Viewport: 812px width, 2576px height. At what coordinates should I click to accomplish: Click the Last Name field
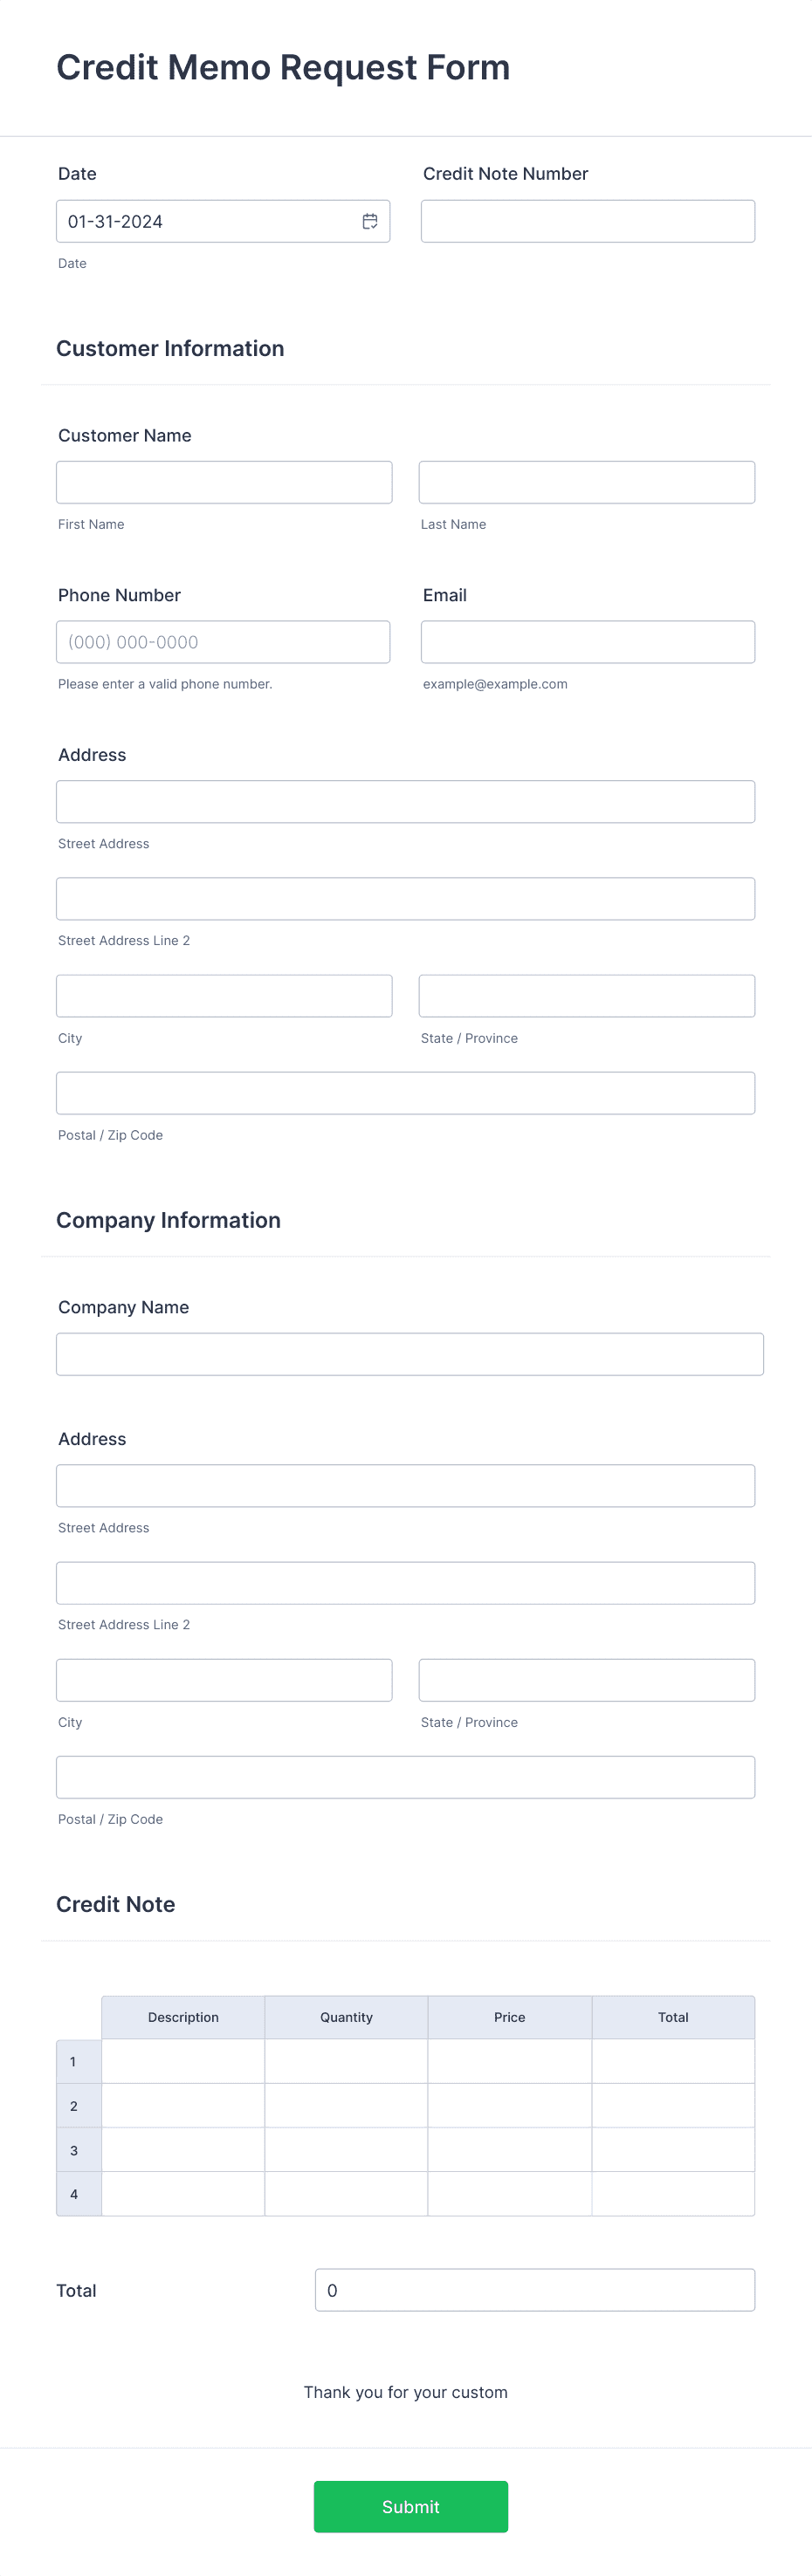pyautogui.click(x=587, y=482)
